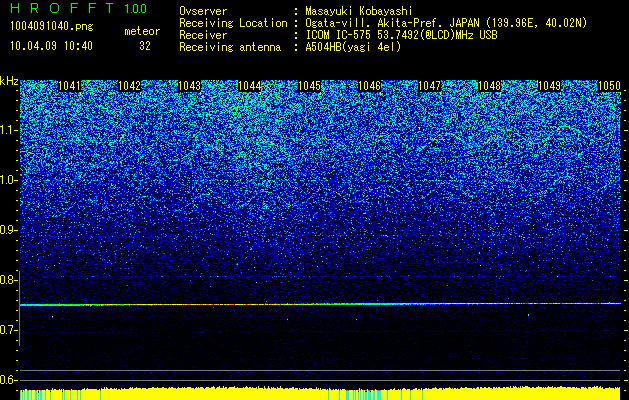Select the 1044 time marker label
Viewport: 629px width, 400px height.
click(x=250, y=86)
